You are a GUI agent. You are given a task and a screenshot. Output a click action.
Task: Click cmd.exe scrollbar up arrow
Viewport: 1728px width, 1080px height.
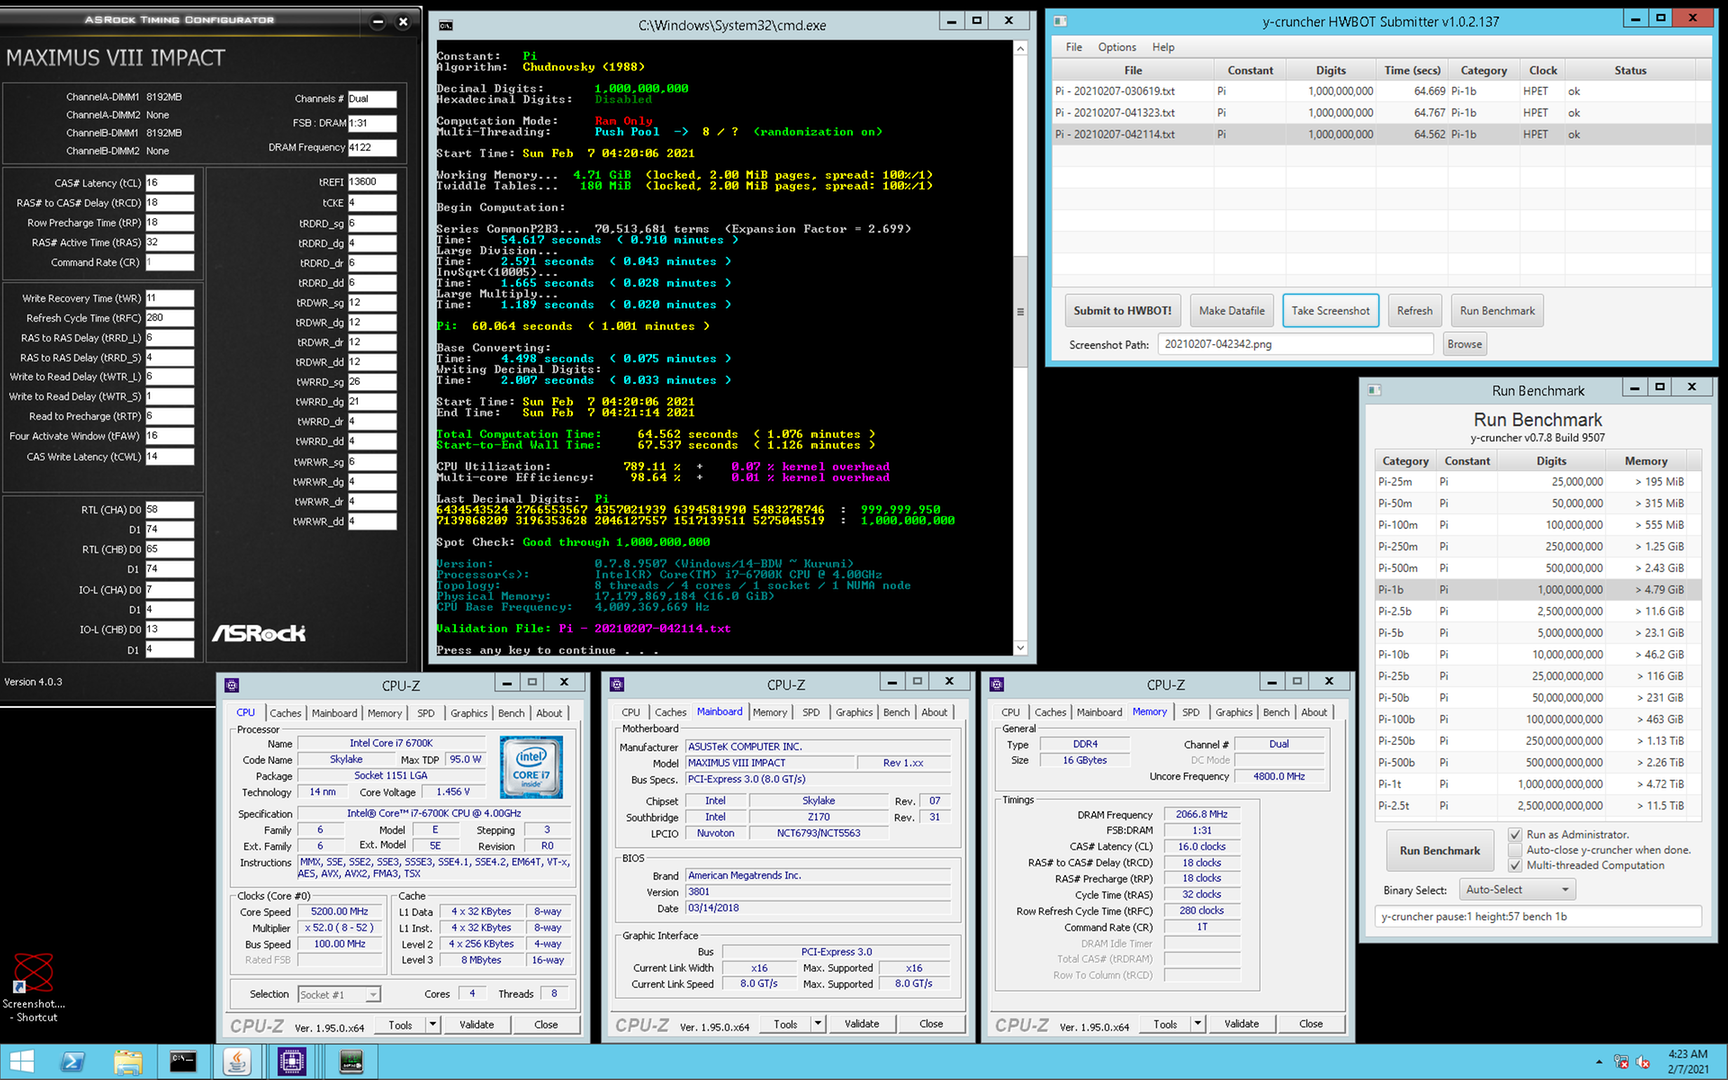(x=1020, y=48)
